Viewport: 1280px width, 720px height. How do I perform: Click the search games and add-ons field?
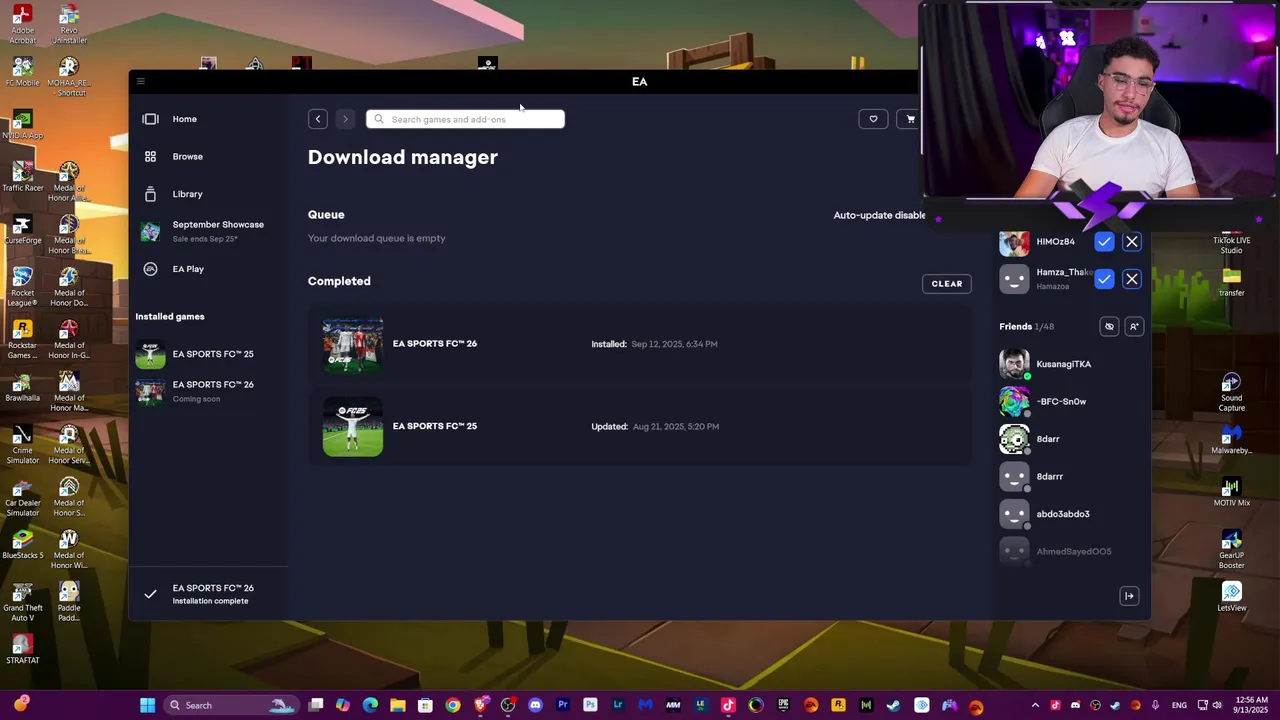pyautogui.click(x=465, y=119)
